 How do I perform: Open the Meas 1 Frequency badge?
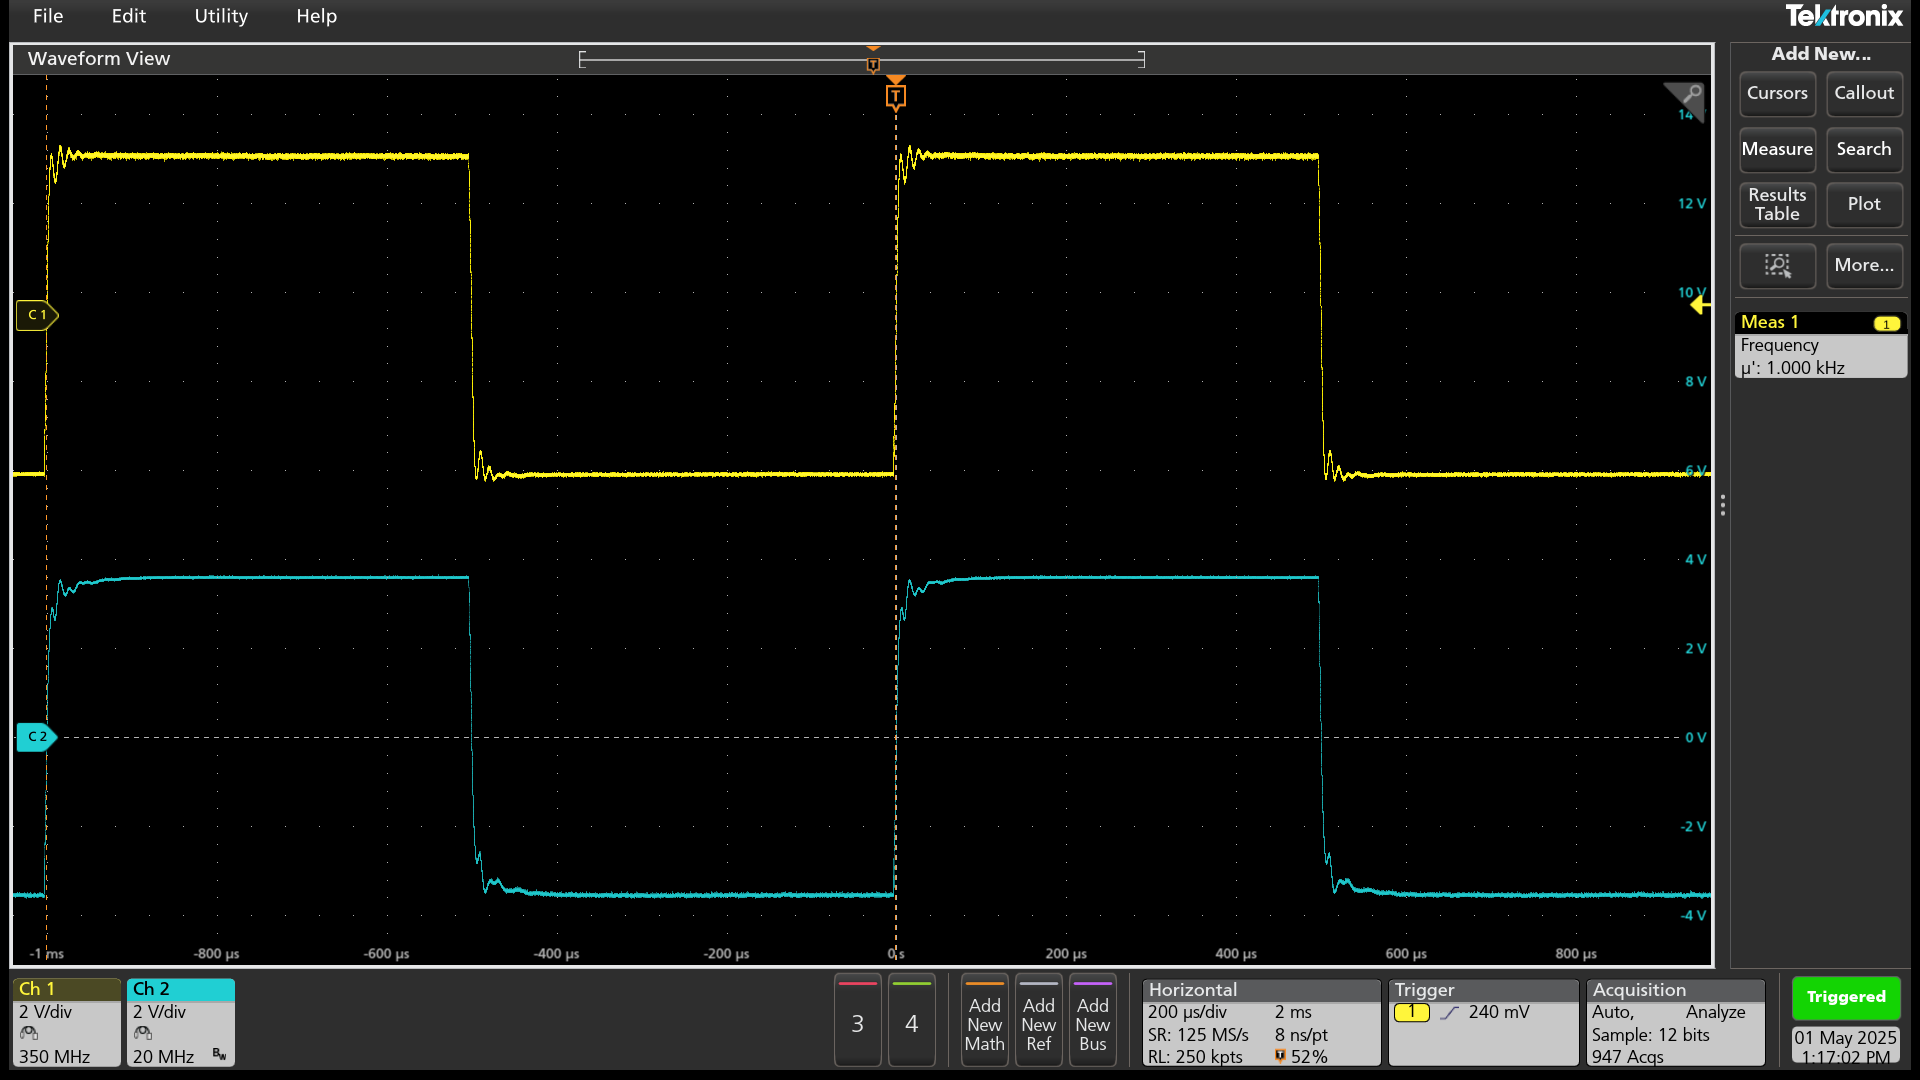point(1819,345)
